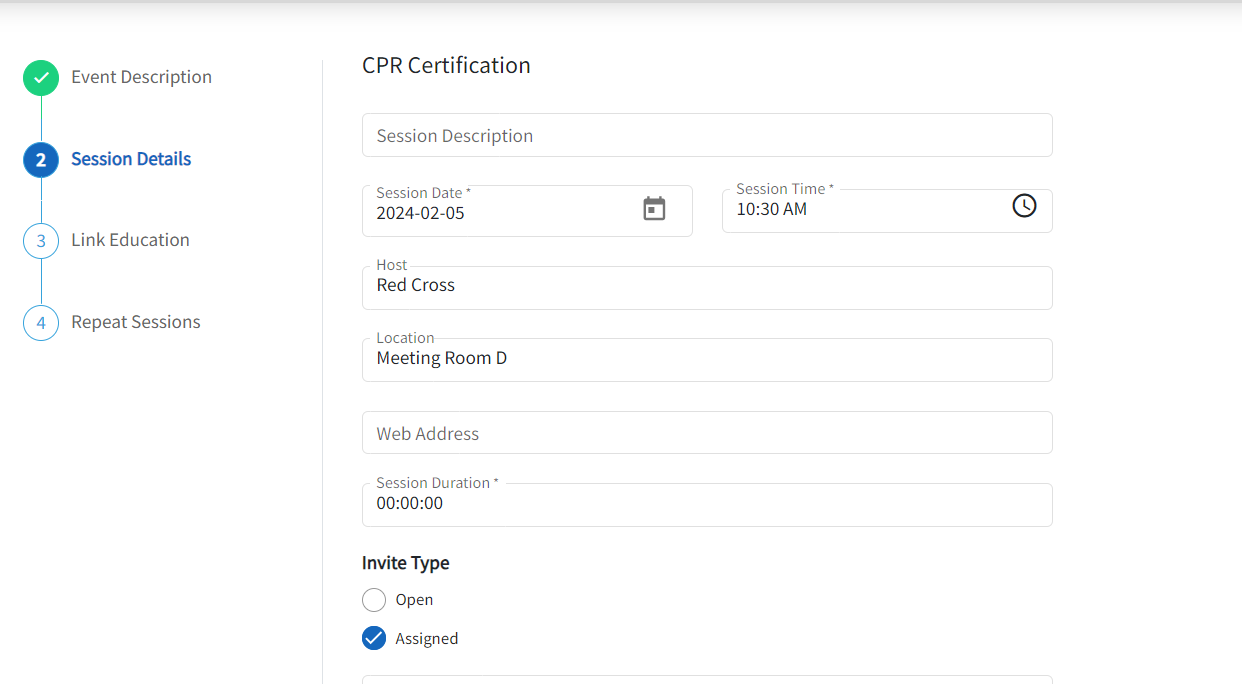The height and width of the screenshot is (684, 1242).
Task: Click the step 4 circle icon
Action: 41,323
